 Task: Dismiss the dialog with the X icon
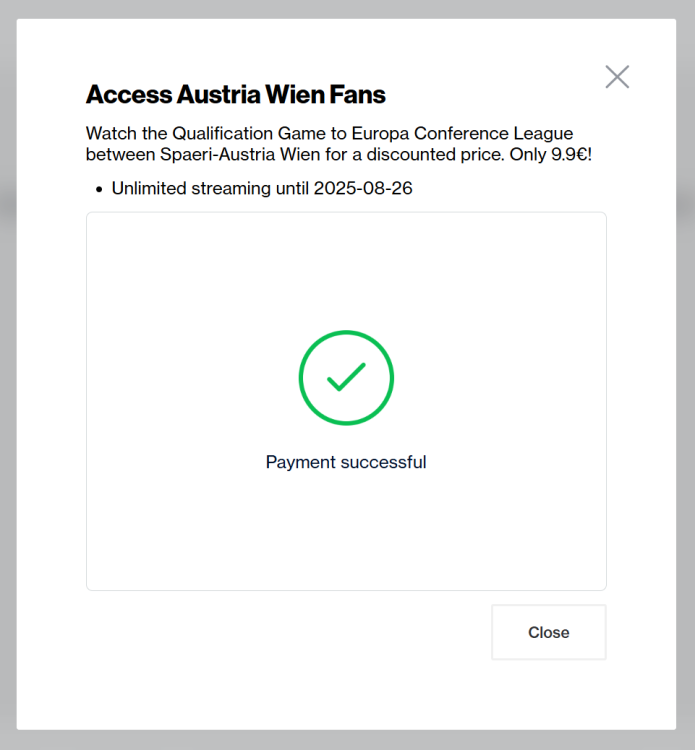tap(617, 77)
